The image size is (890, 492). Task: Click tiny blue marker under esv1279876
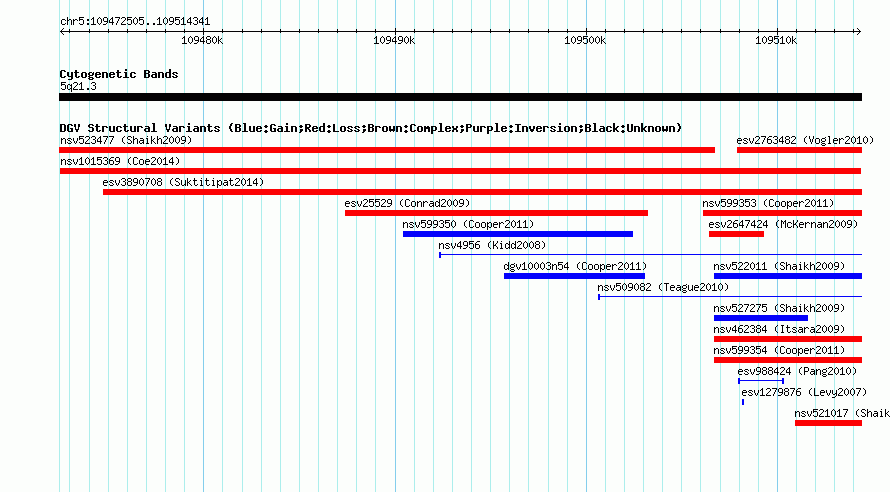(x=743, y=402)
